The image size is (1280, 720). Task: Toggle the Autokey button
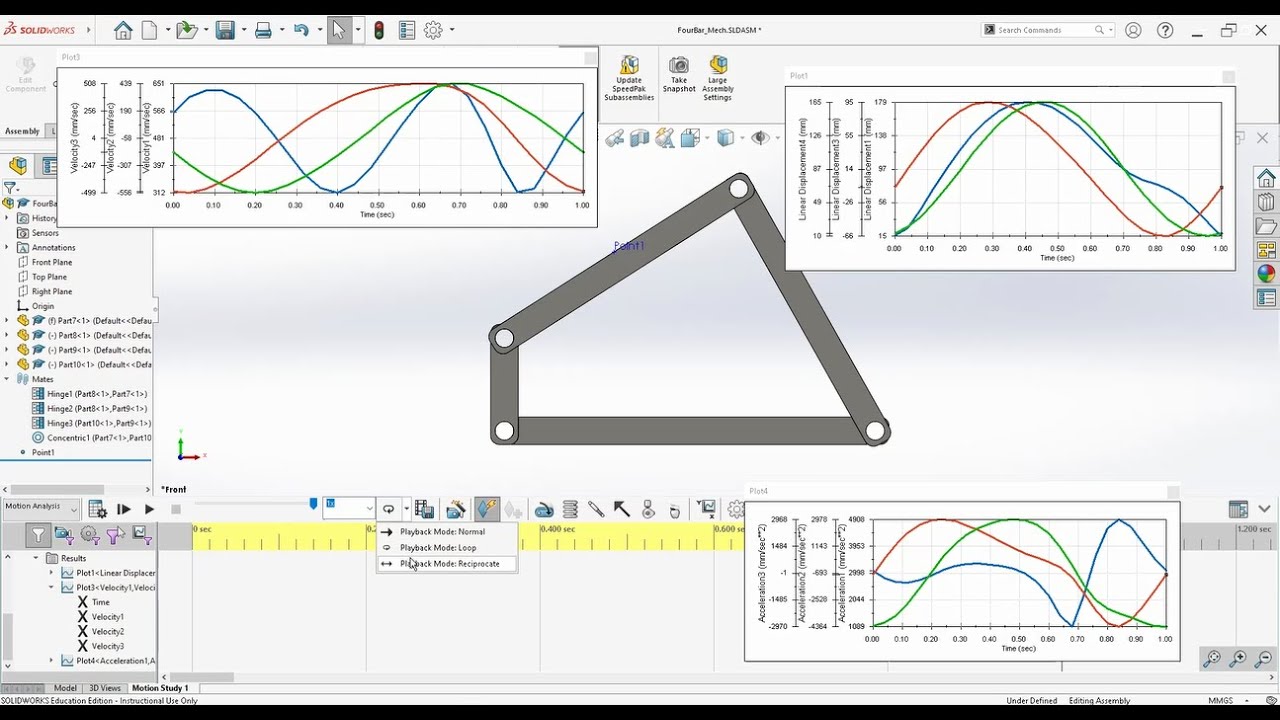pos(487,509)
